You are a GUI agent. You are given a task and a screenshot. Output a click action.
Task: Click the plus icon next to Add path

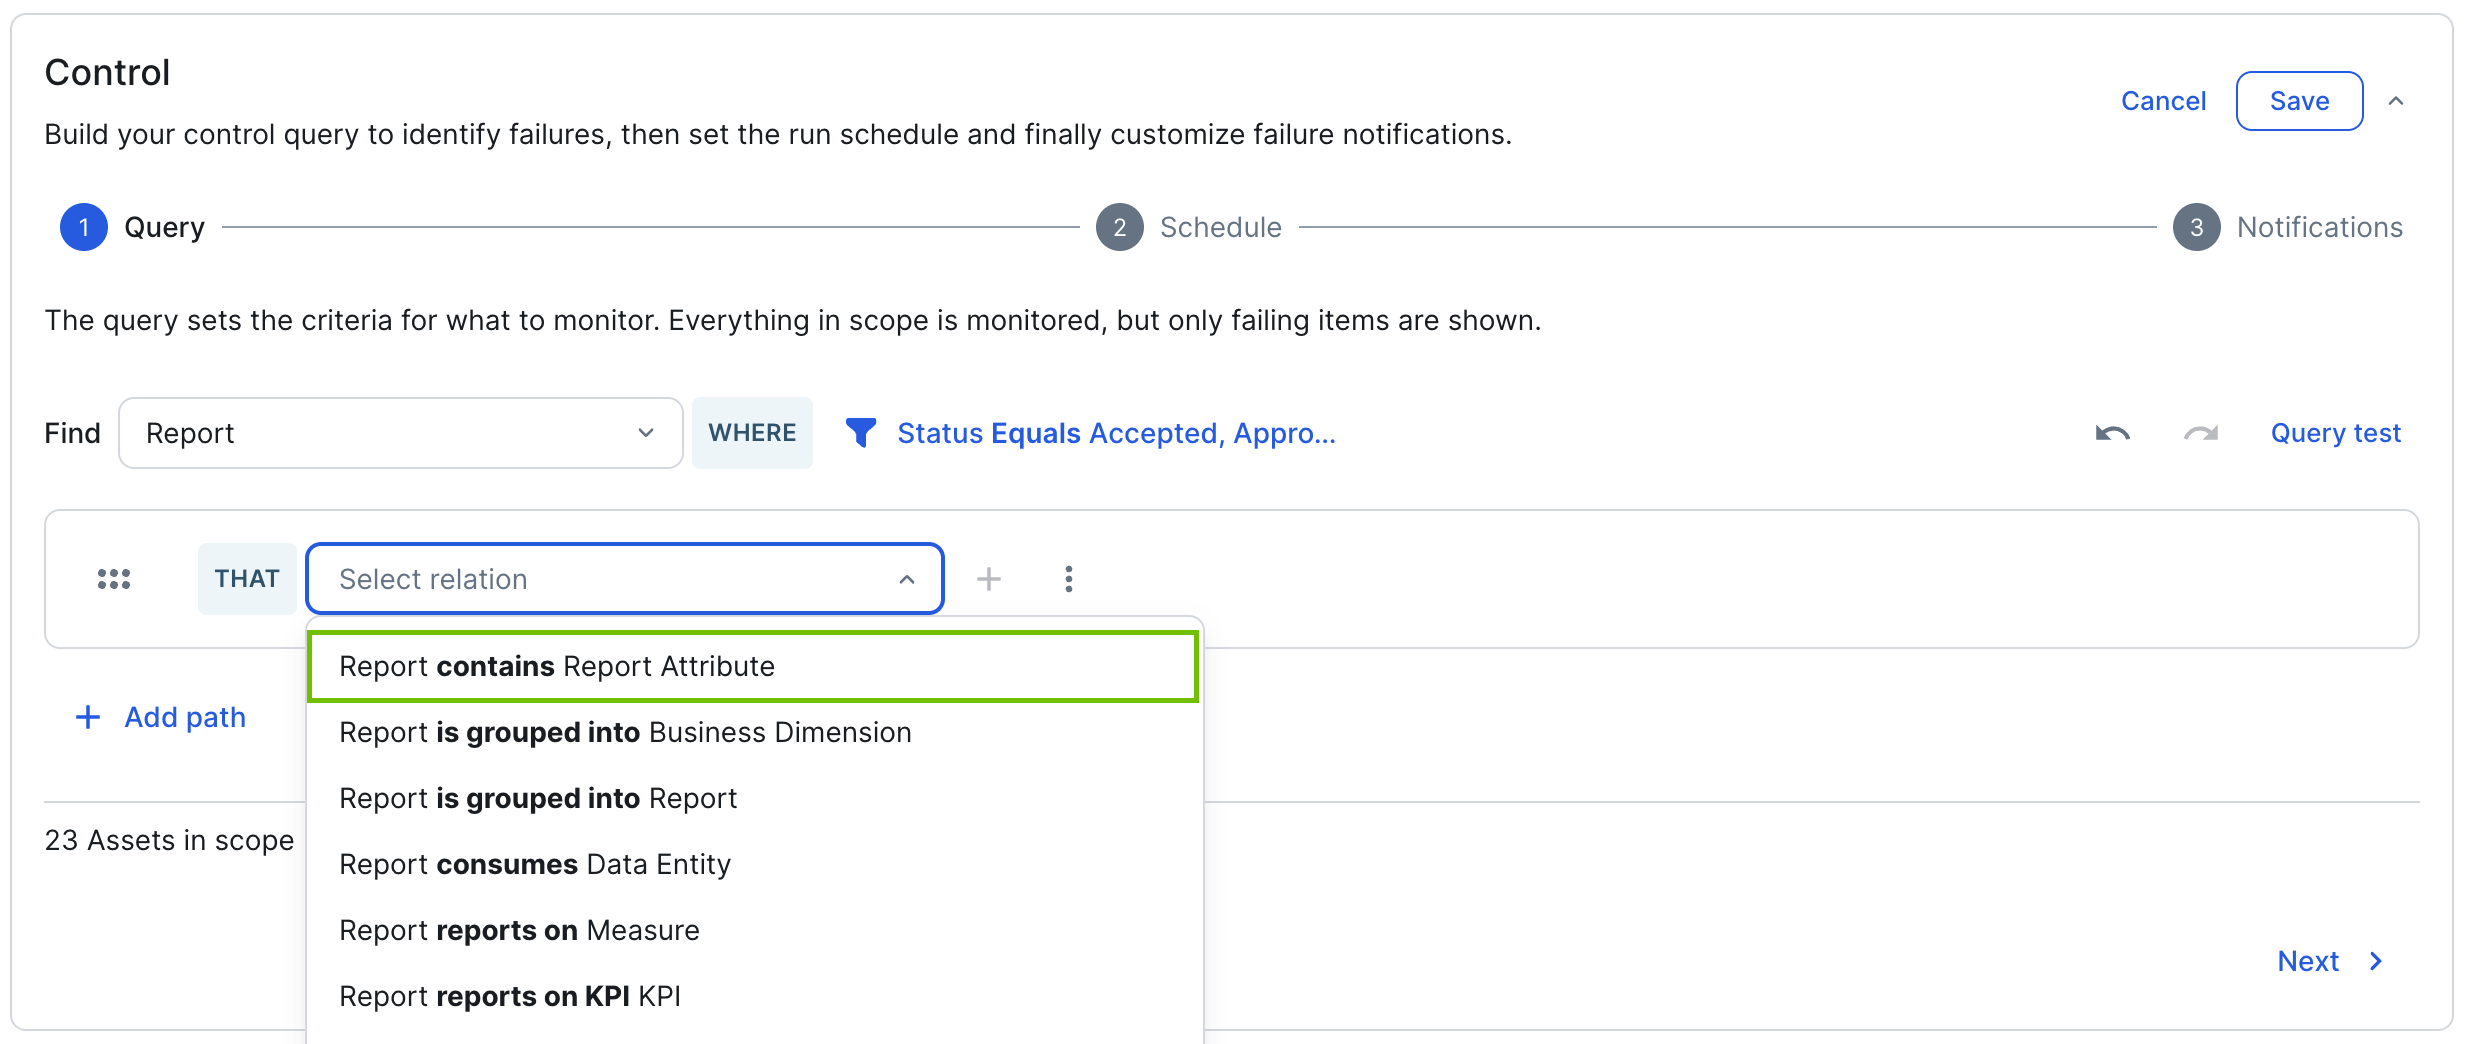[88, 717]
